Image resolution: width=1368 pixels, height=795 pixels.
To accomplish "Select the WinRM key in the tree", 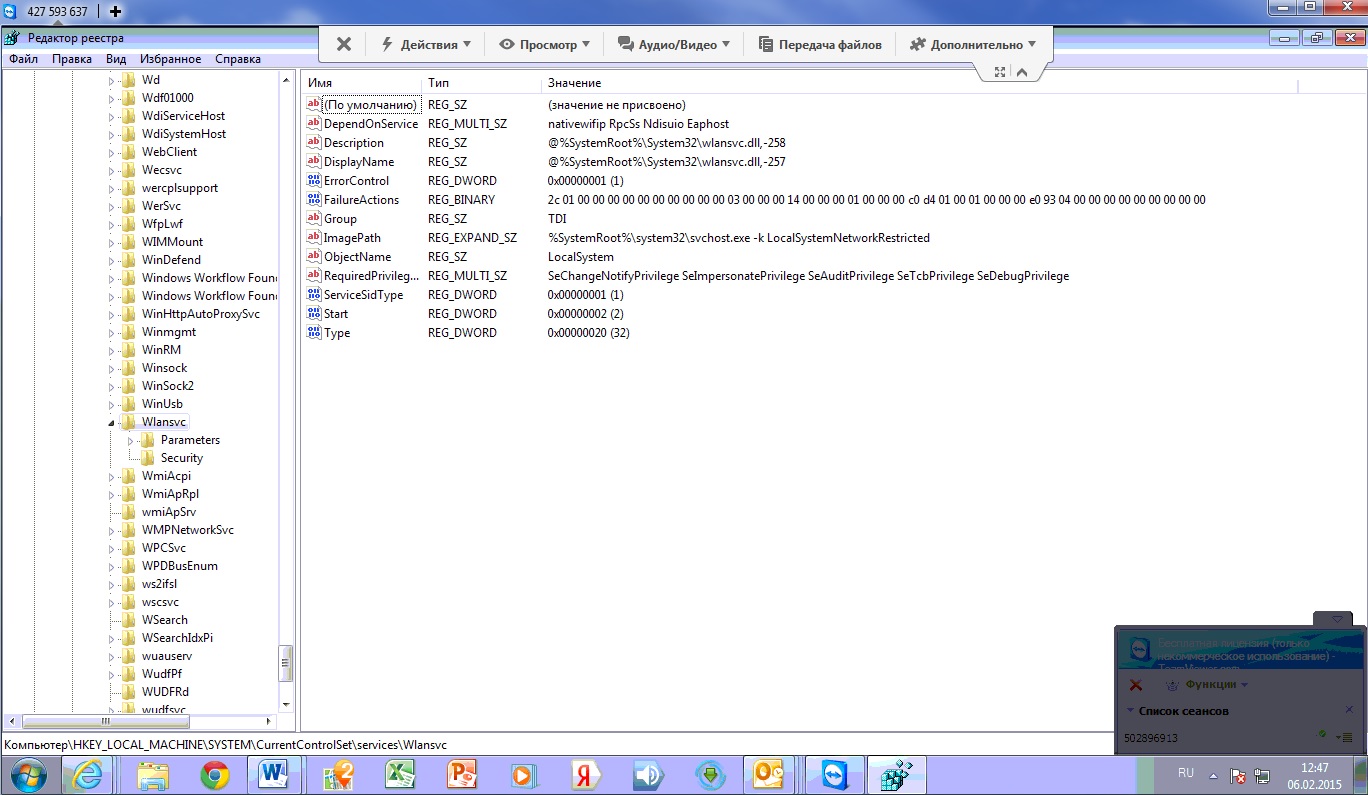I will pyautogui.click(x=161, y=350).
